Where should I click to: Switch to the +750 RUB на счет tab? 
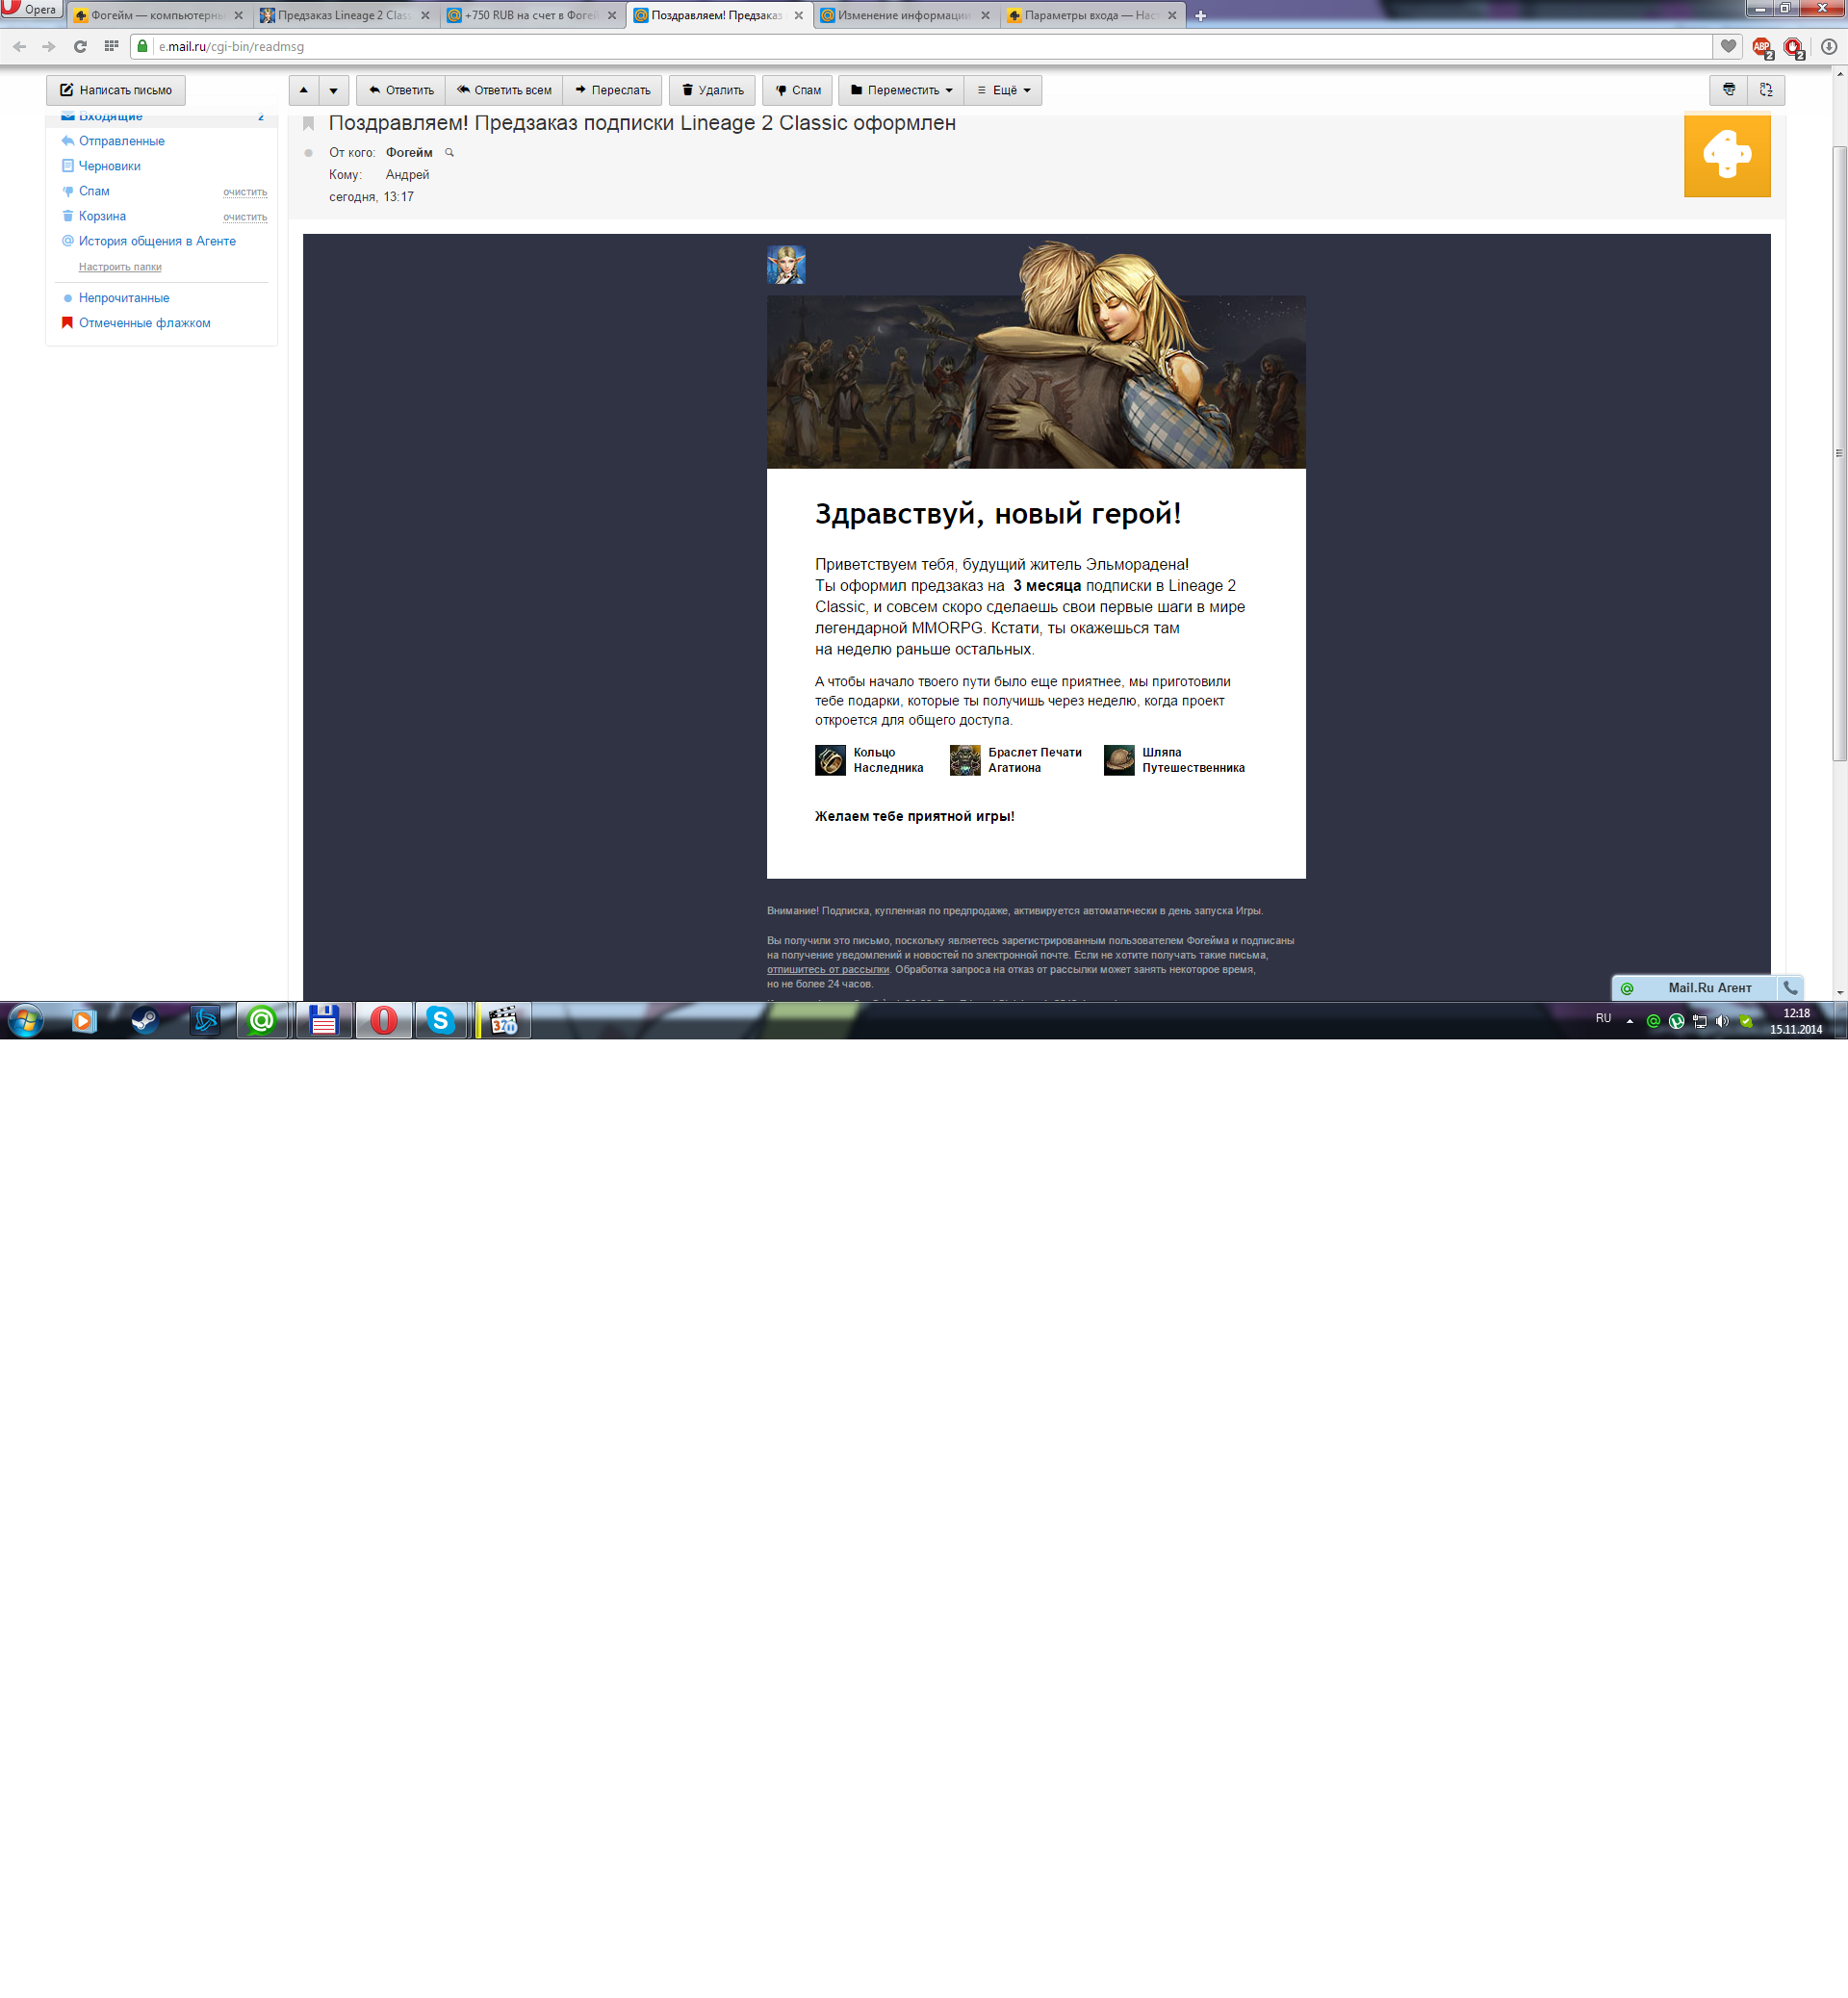530,15
